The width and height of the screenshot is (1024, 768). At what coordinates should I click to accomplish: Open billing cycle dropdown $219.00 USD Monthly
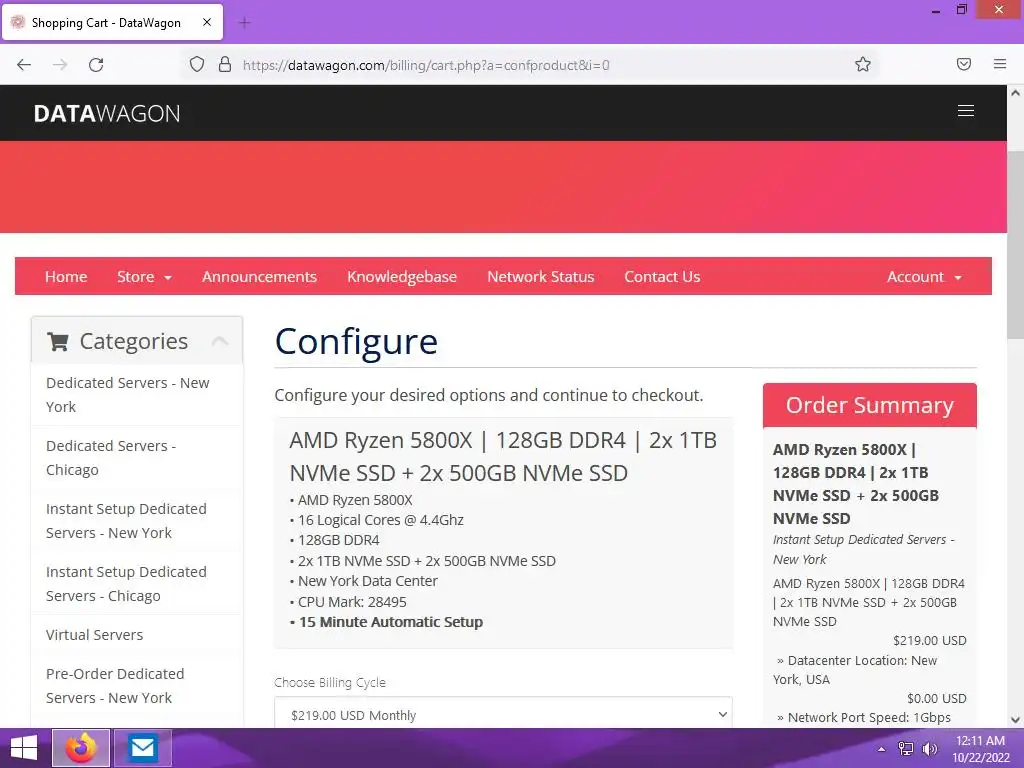click(503, 714)
